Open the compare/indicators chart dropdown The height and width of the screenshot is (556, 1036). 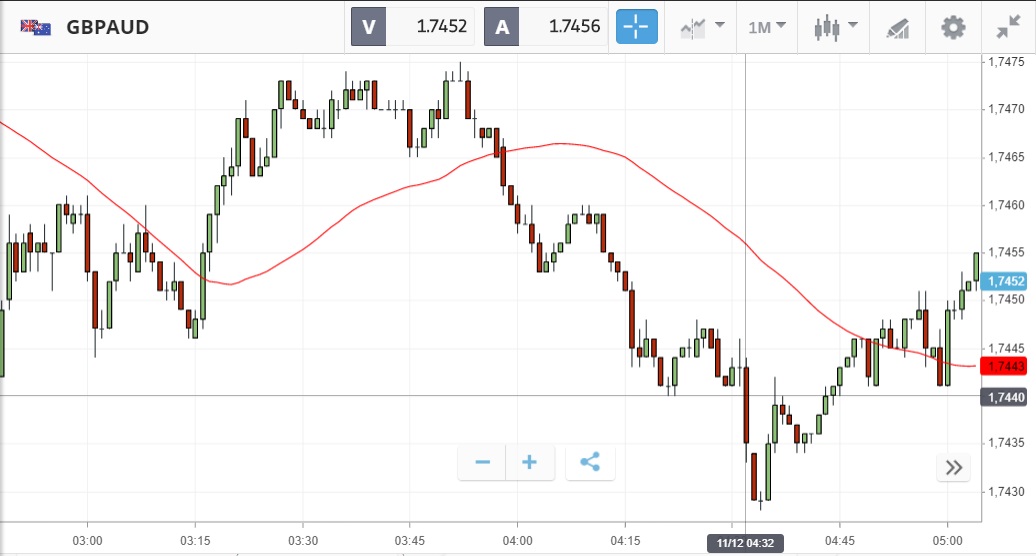701,27
